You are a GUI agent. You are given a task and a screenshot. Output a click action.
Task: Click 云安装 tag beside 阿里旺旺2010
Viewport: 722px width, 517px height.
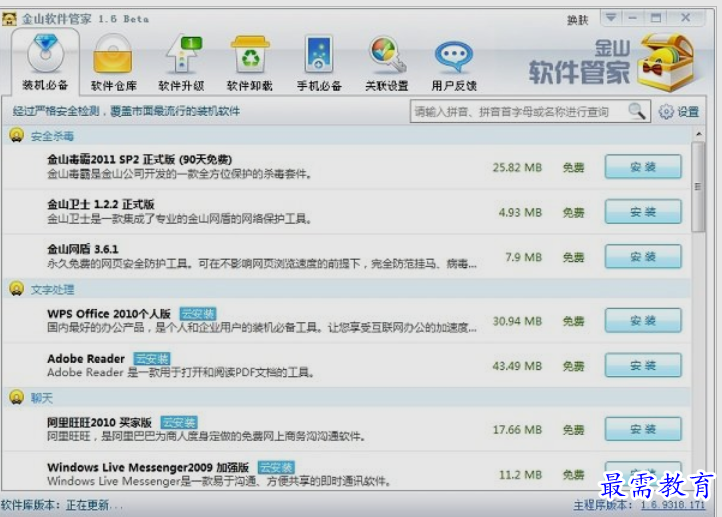pyautogui.click(x=179, y=423)
